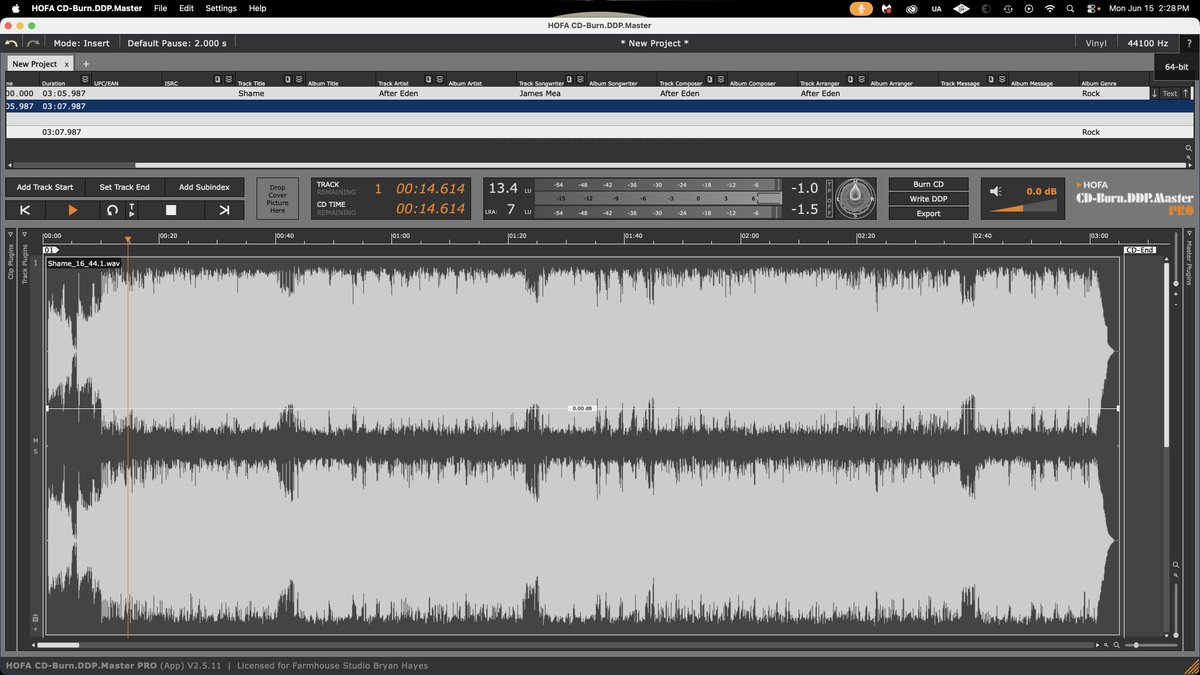The width and height of the screenshot is (1200, 675).
Task: Adjust the output volume wedge slider
Action: (x=1023, y=206)
